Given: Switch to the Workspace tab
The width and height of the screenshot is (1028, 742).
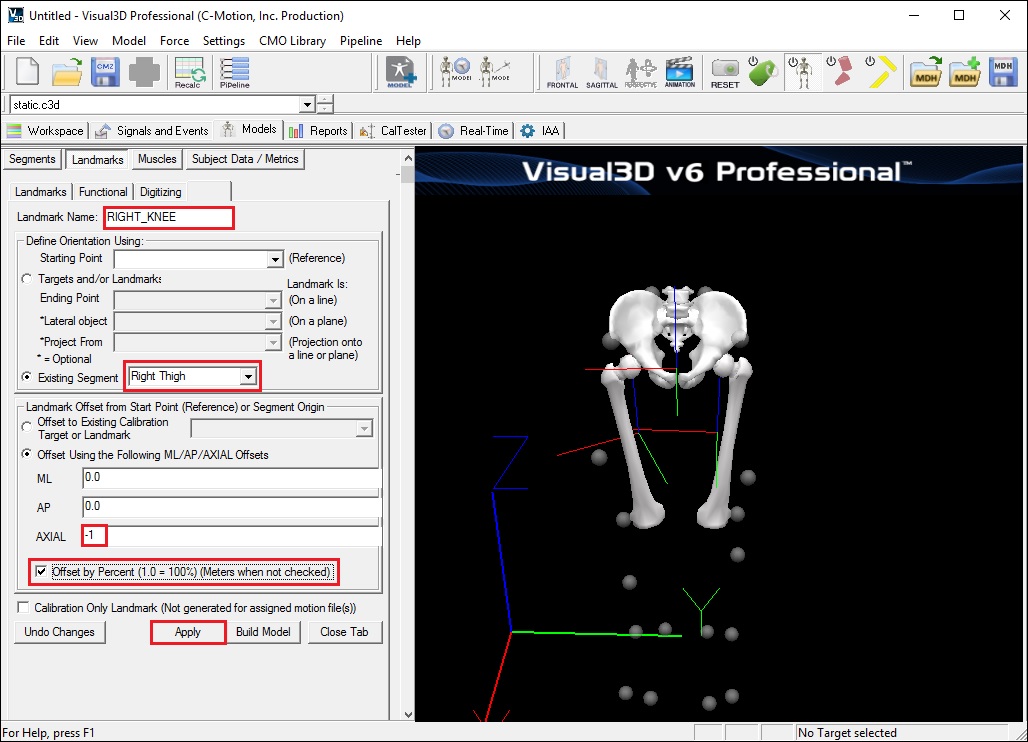Looking at the screenshot, I should coord(45,130).
